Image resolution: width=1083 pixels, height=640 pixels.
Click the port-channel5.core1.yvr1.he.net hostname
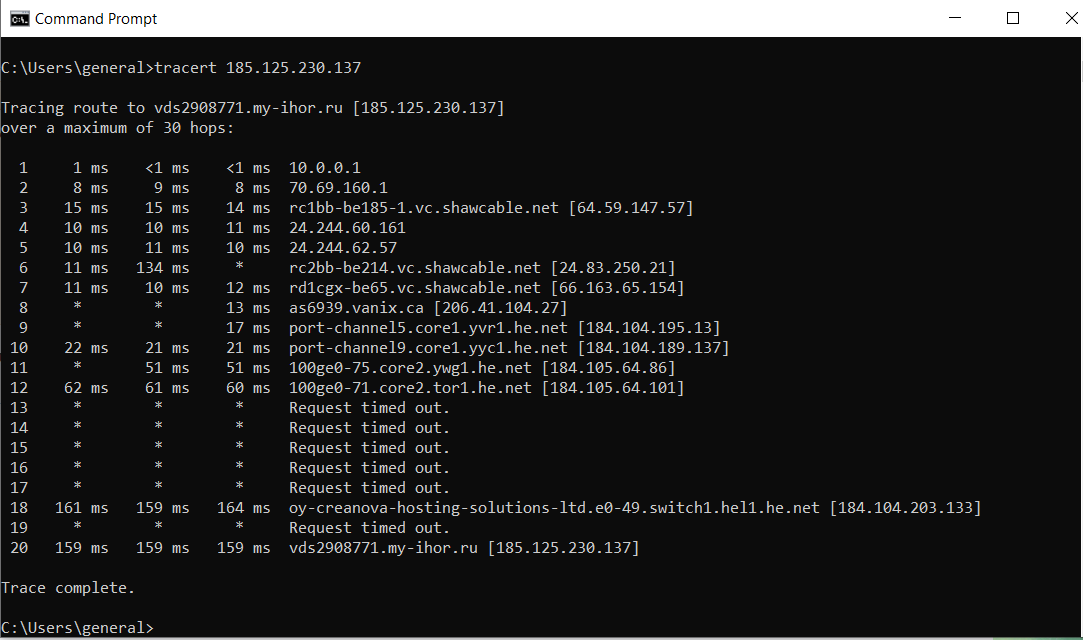pyautogui.click(x=428, y=328)
